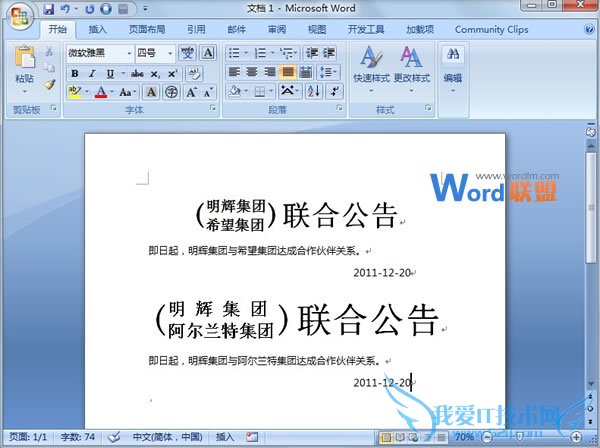The image size is (600, 448).
Task: Click the Office button
Action: [x=19, y=16]
